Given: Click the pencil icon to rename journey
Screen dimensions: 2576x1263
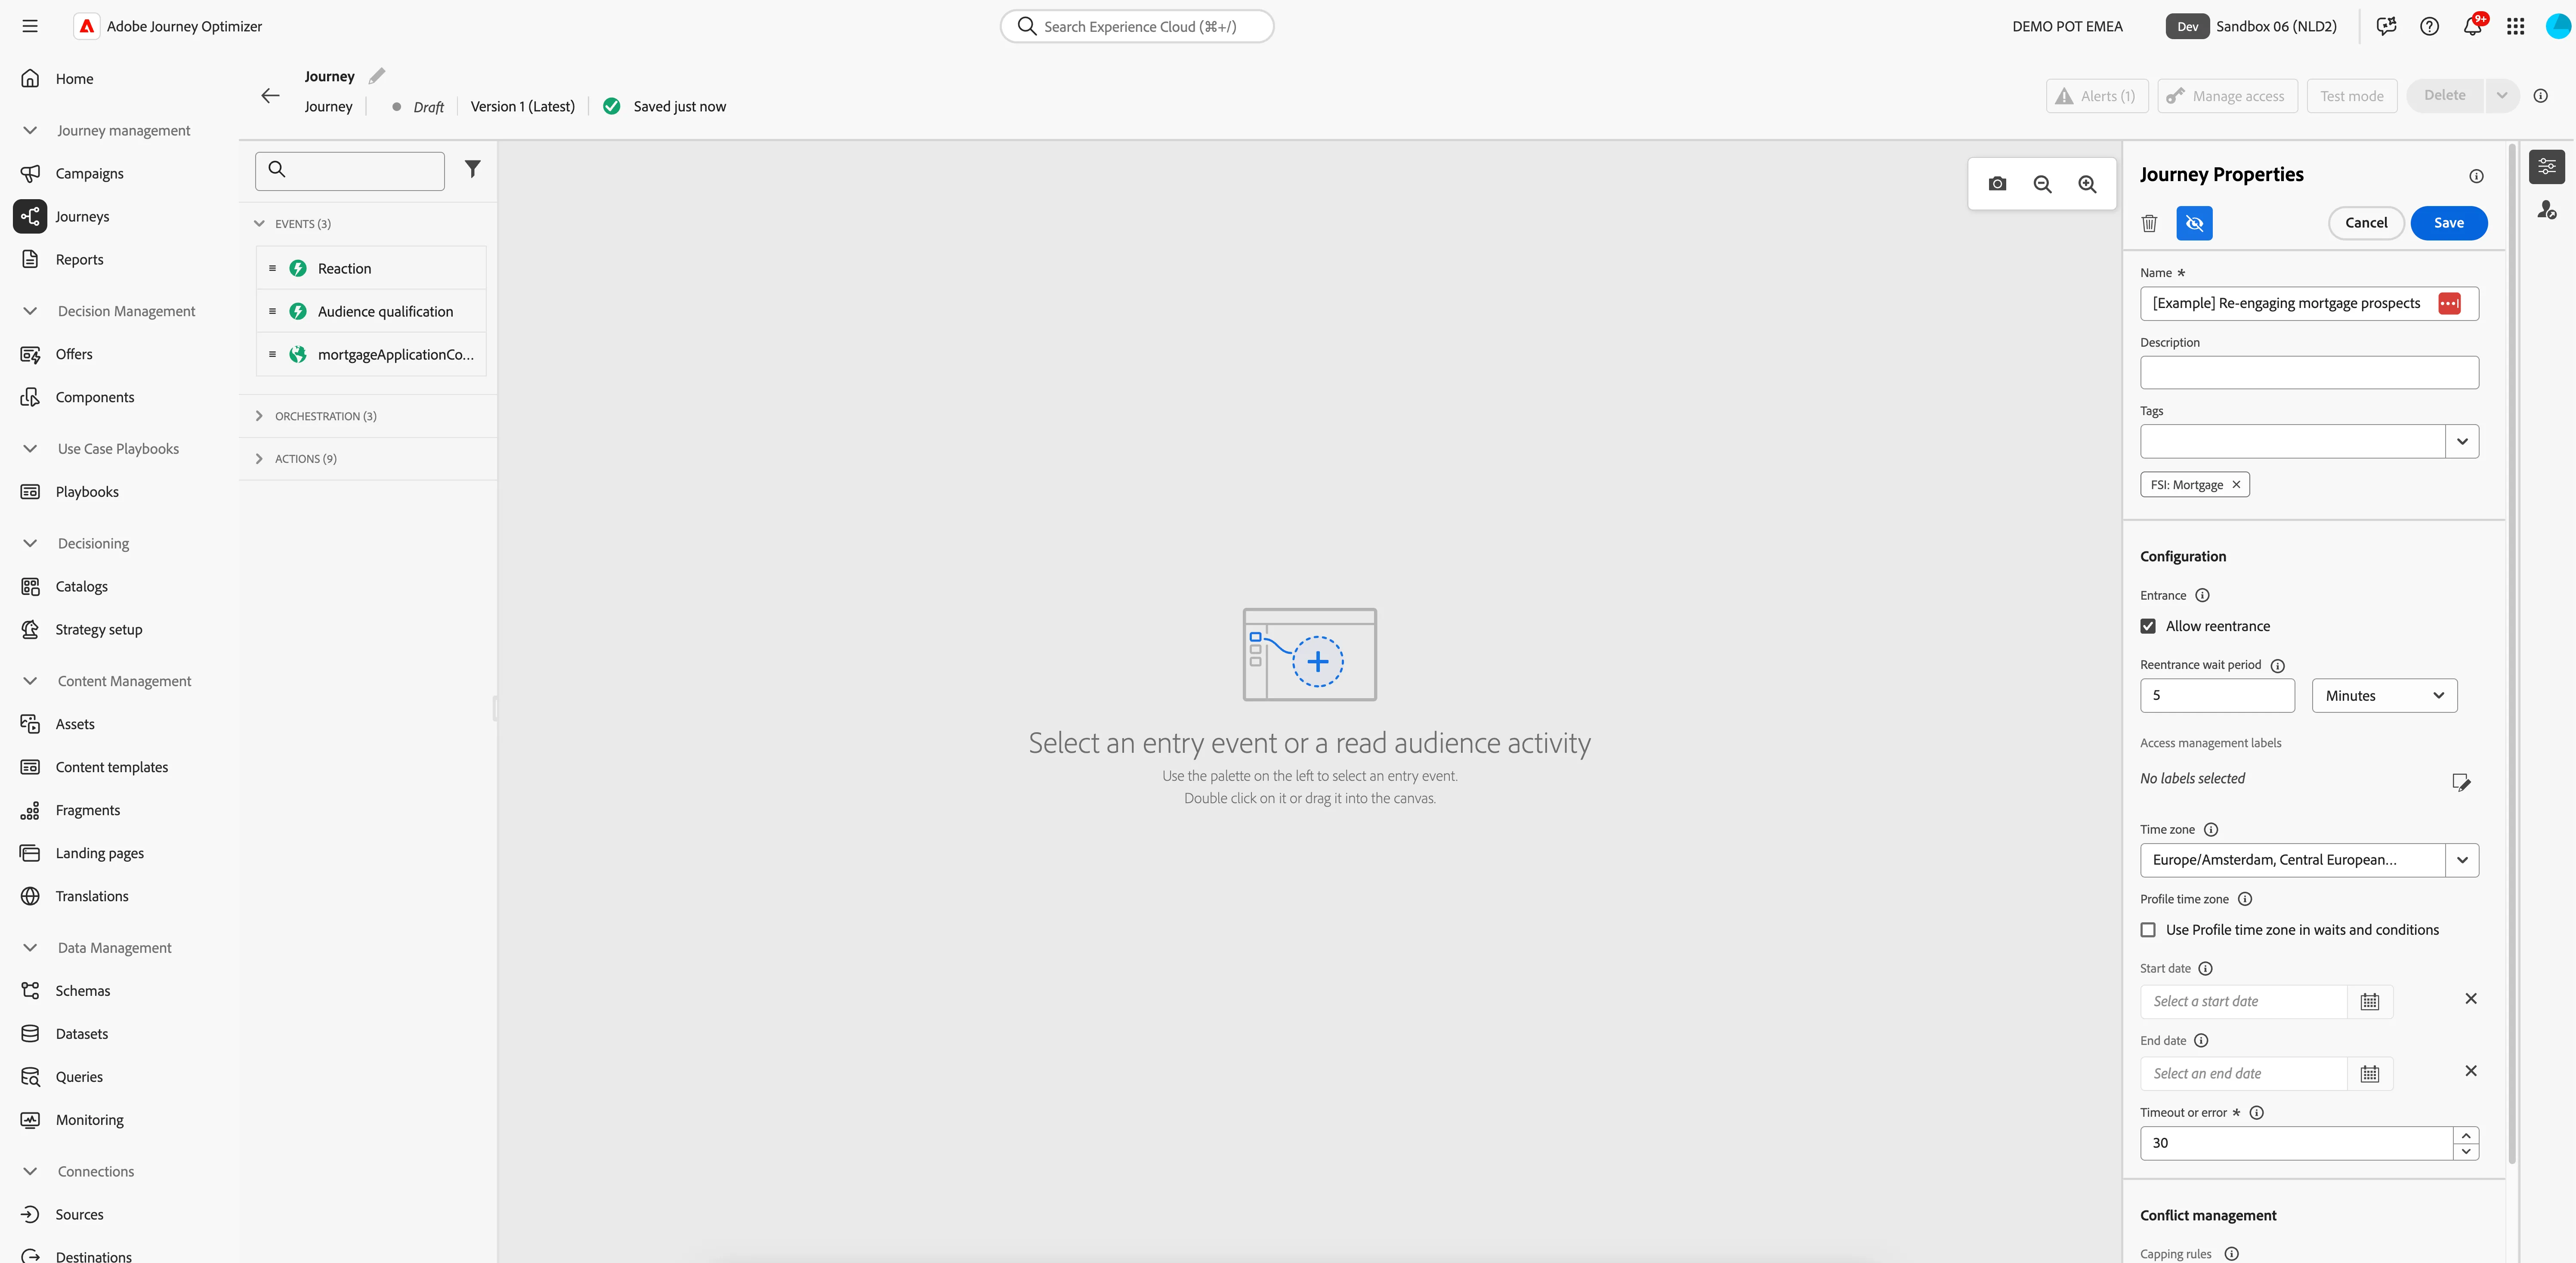Looking at the screenshot, I should (377, 76).
